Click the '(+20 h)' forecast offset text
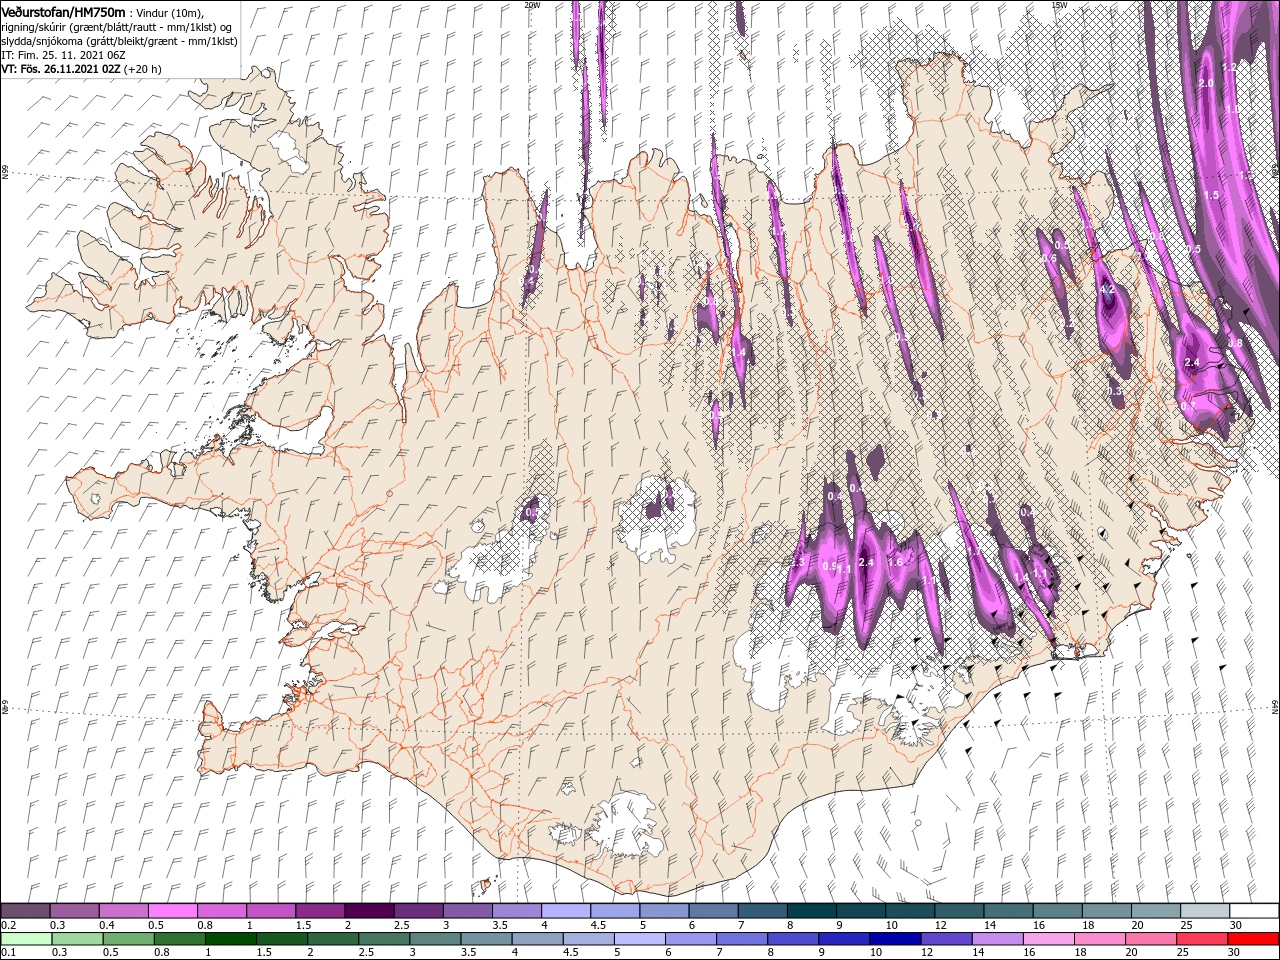 (143, 69)
